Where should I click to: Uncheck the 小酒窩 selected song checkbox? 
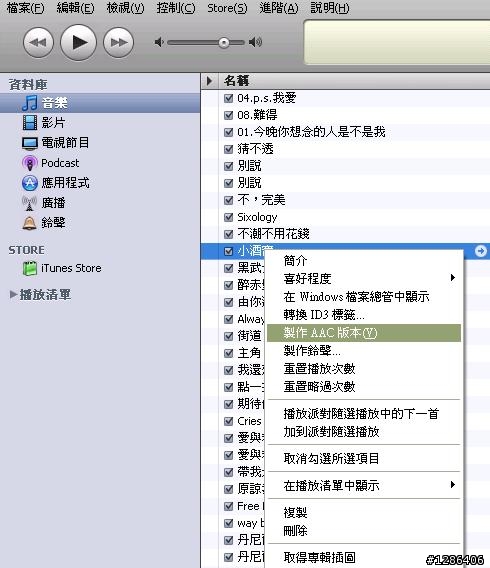(228, 251)
